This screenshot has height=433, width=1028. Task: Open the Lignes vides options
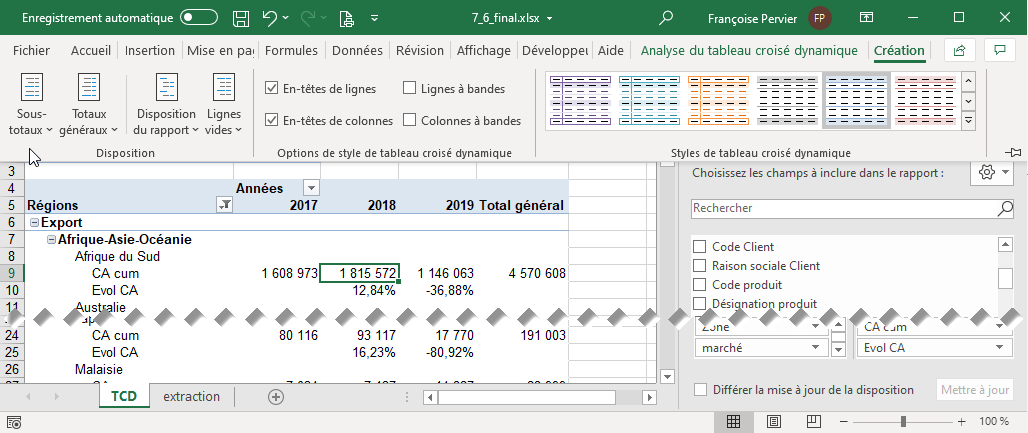coord(224,105)
